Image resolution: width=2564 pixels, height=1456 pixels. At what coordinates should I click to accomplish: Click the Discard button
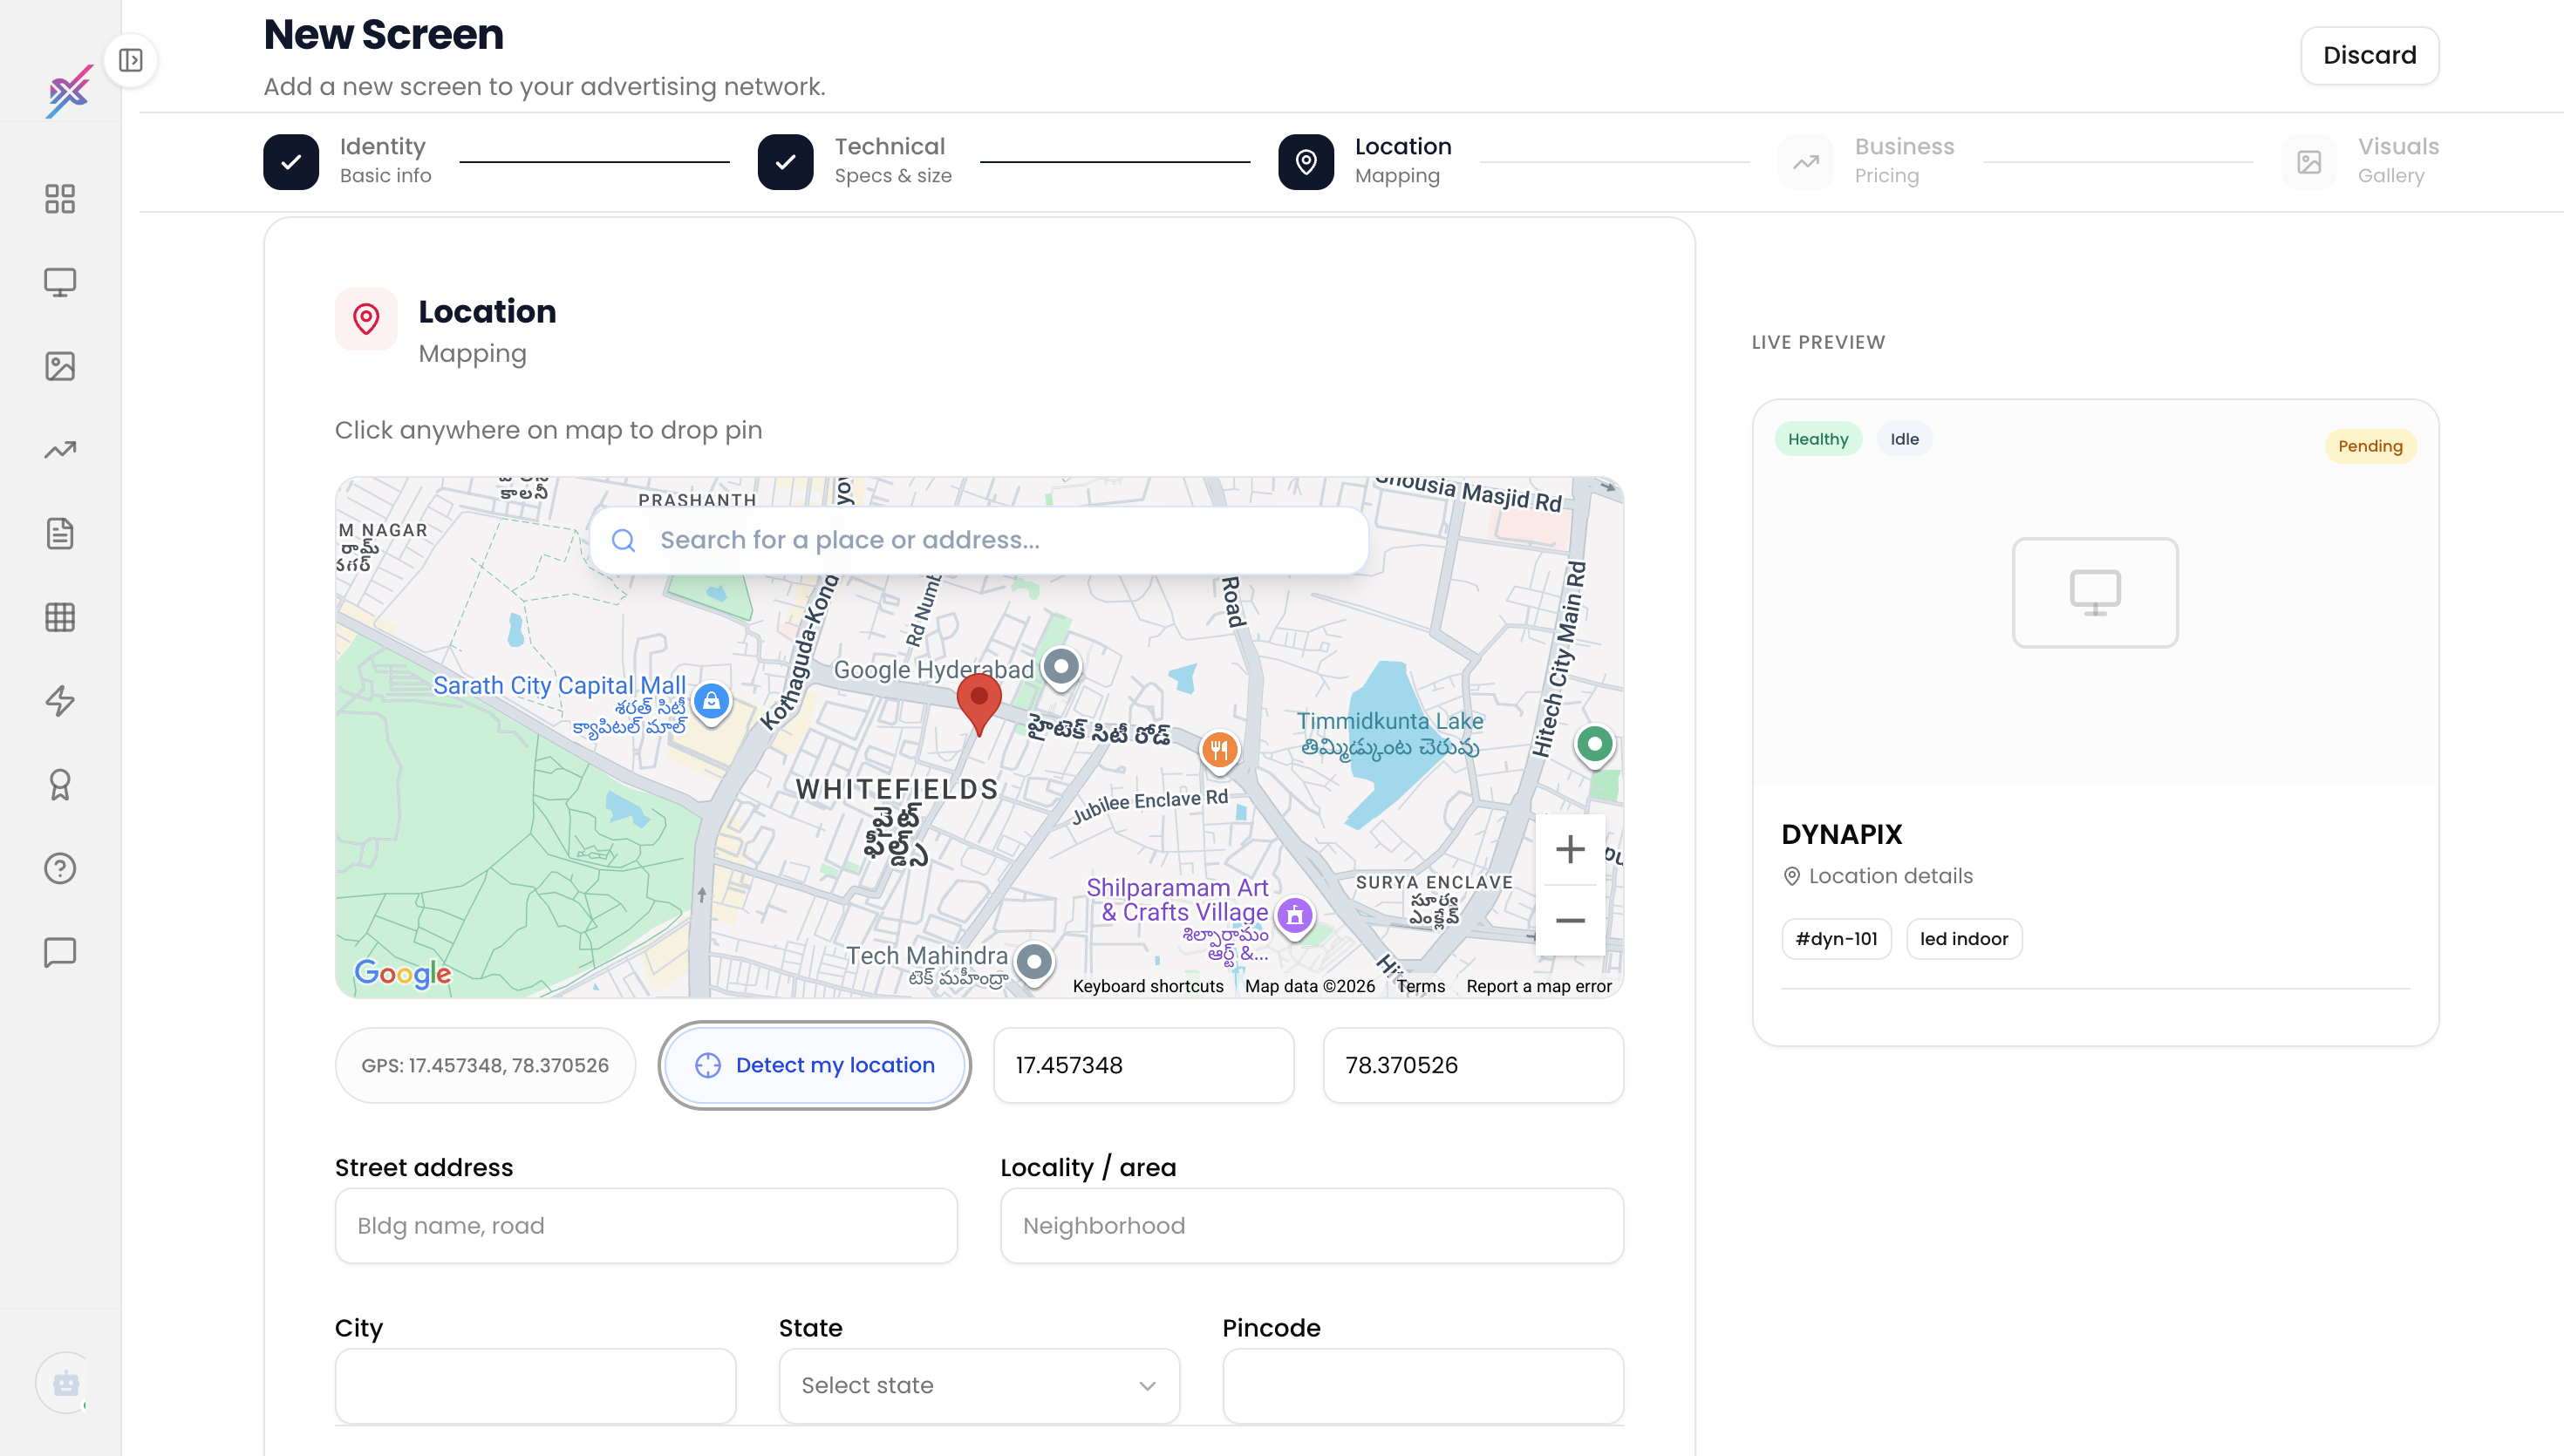(x=2369, y=55)
